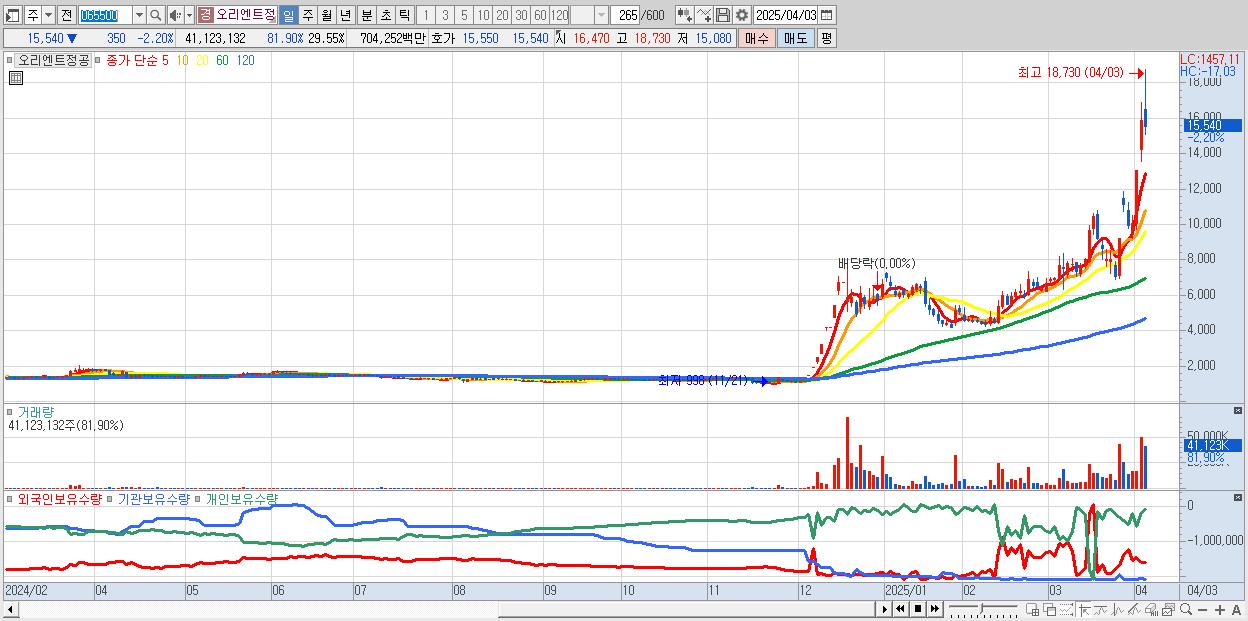Click the stop button in replay controls
Screen dimensions: 1248x621
click(918, 609)
